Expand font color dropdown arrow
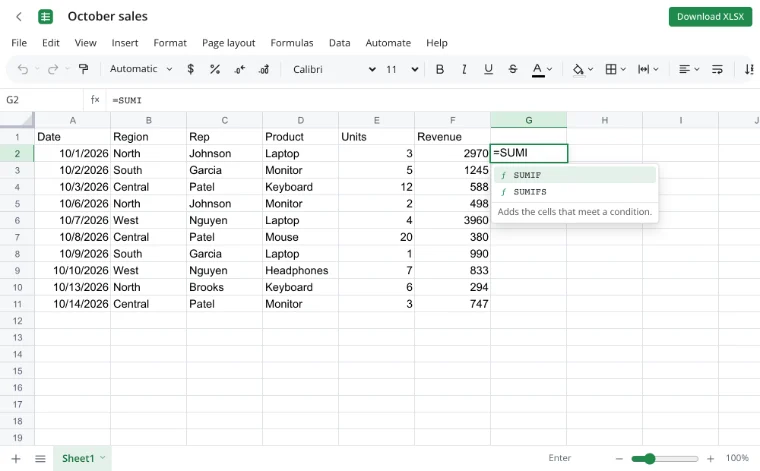The width and height of the screenshot is (760, 471). pyautogui.click(x=550, y=69)
